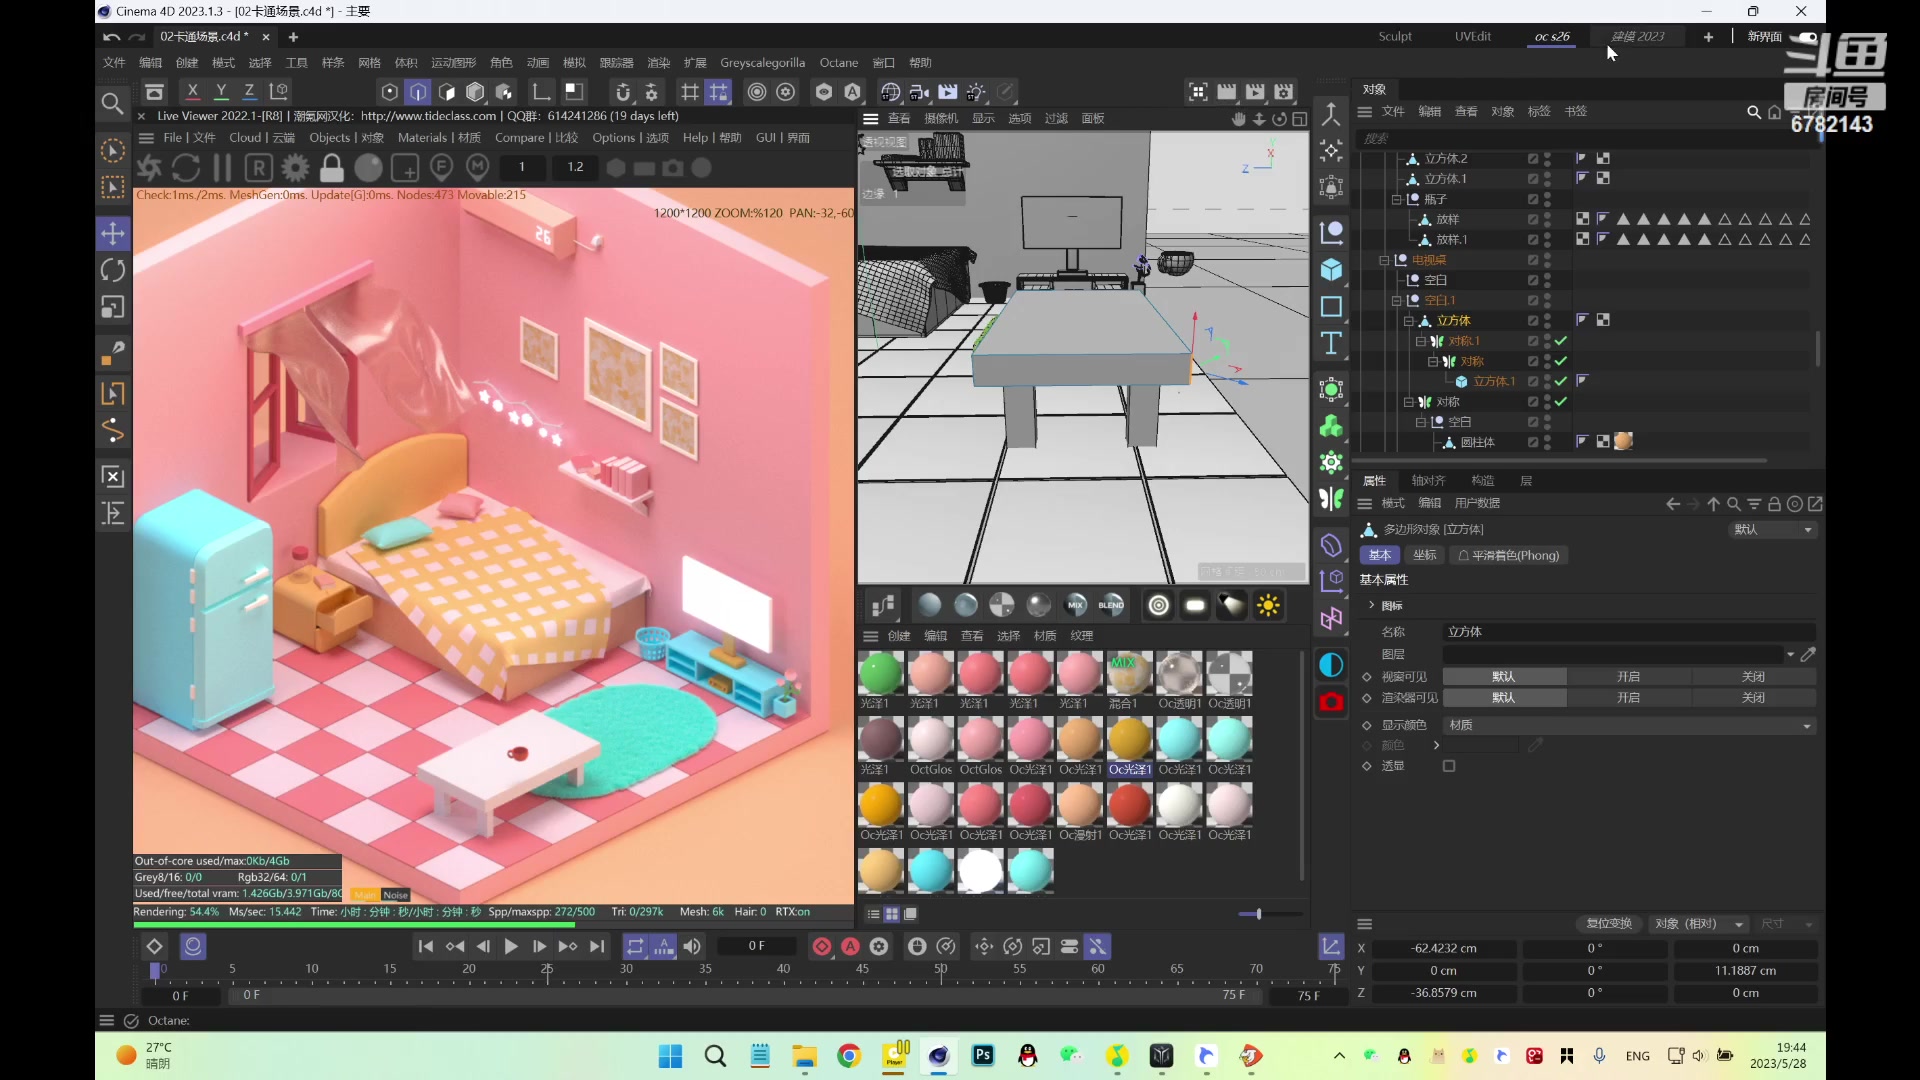Set 渲染器可见 to 开启

1628,698
